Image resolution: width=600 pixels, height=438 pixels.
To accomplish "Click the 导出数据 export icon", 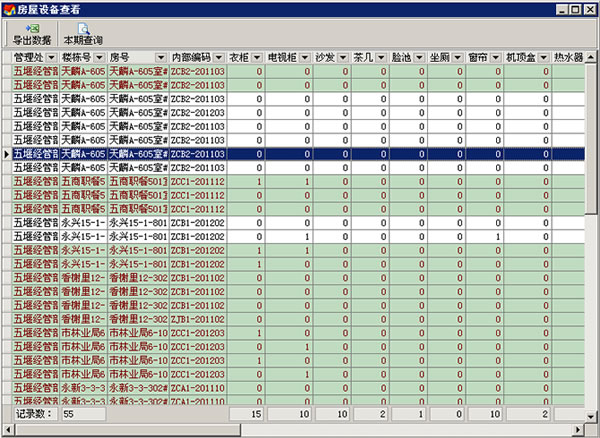I will [31, 29].
